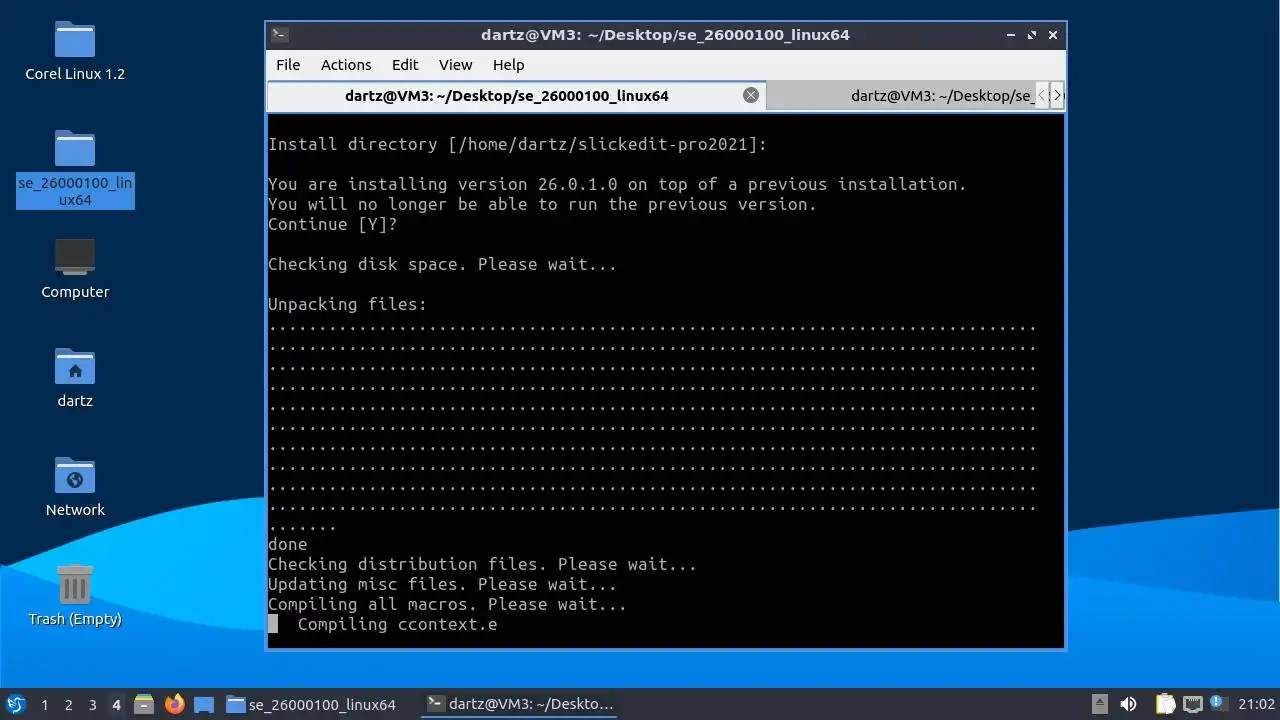This screenshot has width=1280, height=720.
Task: Select the first dartz@VM3 terminal tab
Action: pos(517,96)
